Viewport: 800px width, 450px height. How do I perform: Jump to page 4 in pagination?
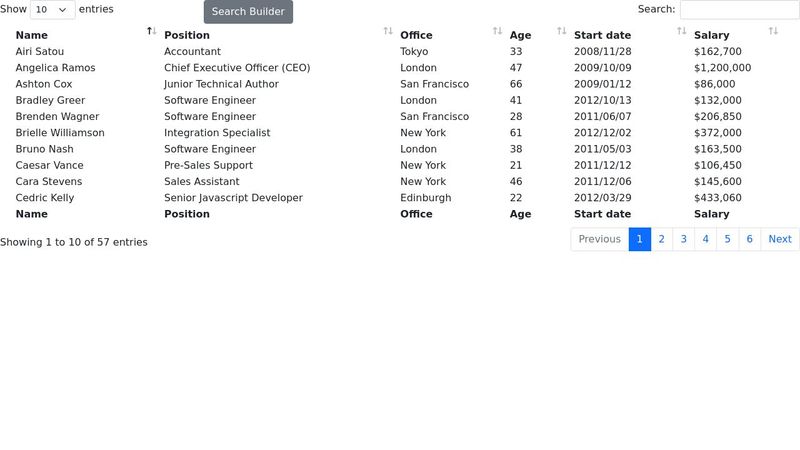click(705, 239)
